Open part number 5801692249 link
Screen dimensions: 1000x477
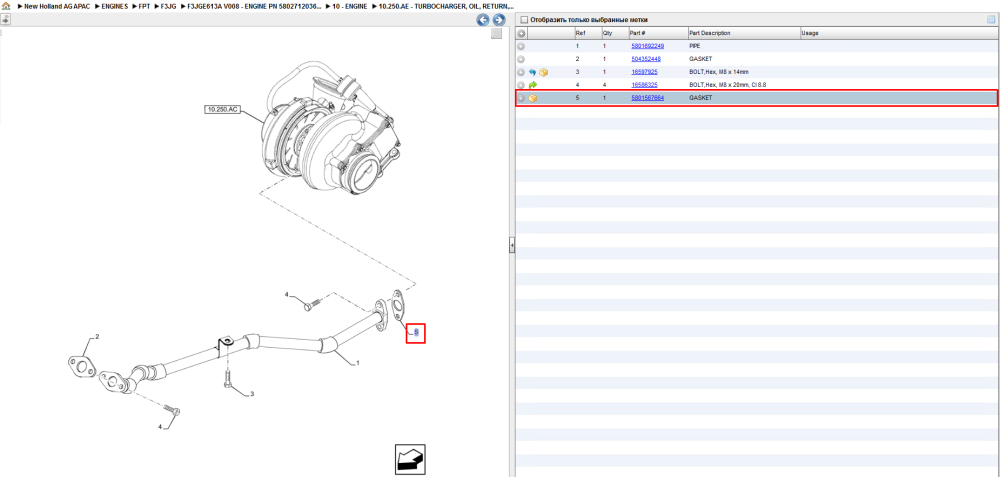pos(647,47)
